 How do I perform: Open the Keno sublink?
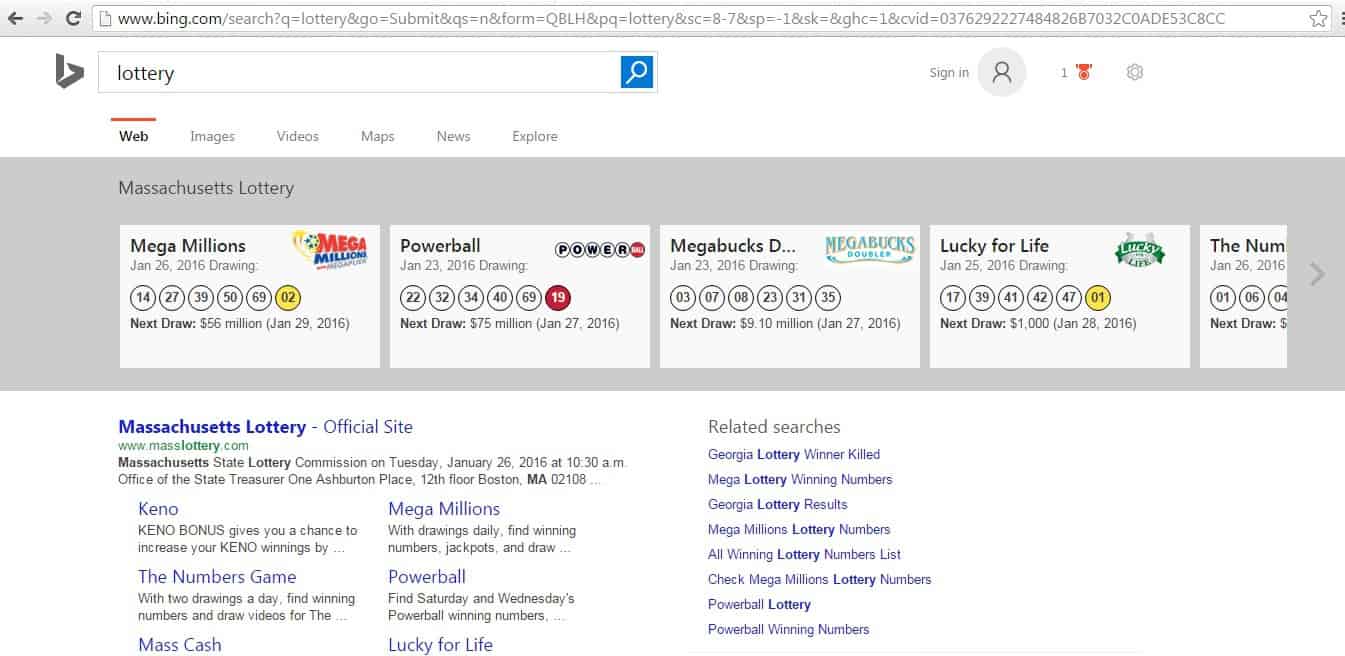point(158,509)
